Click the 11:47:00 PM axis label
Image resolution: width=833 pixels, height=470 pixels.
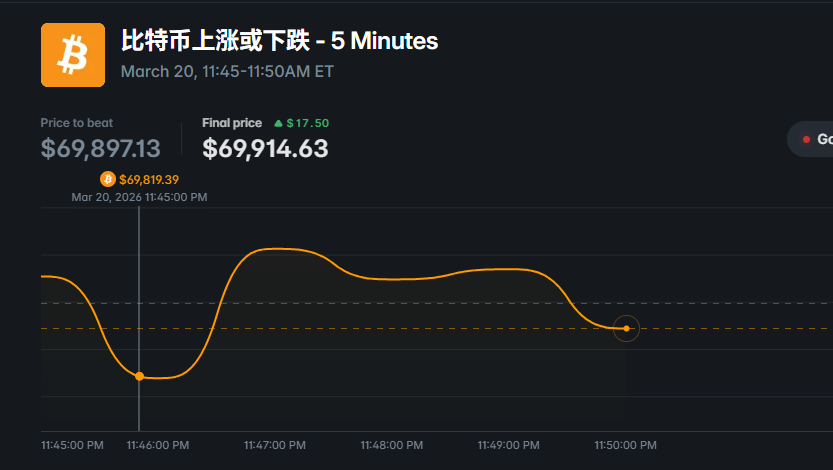pyautogui.click(x=275, y=445)
